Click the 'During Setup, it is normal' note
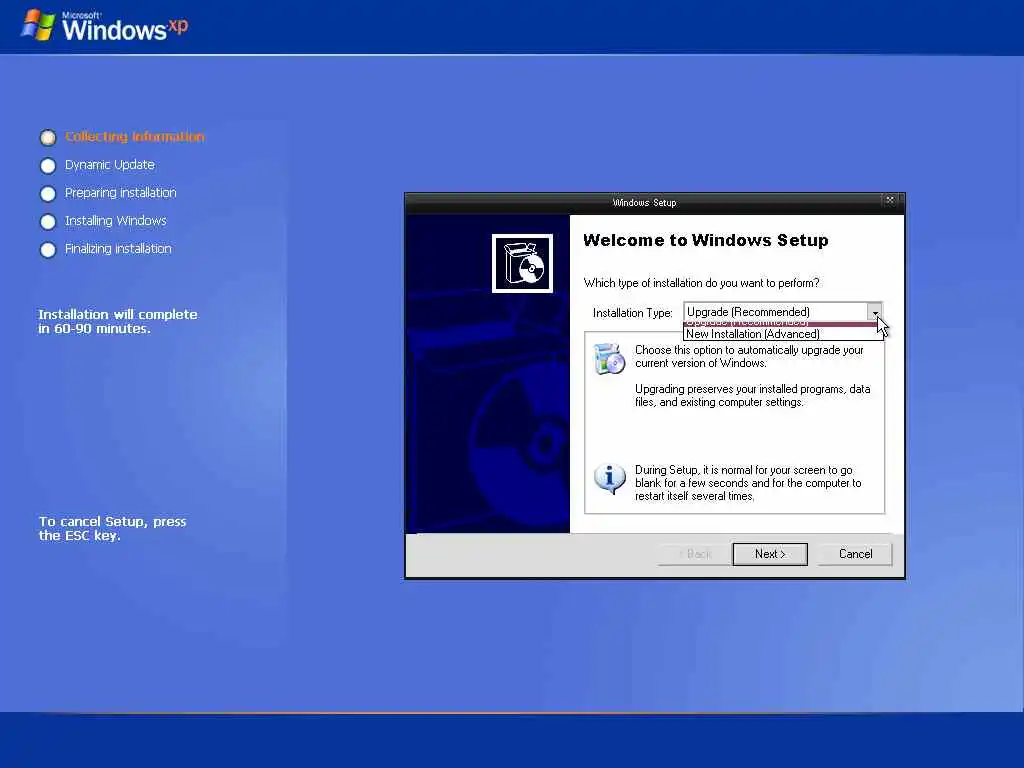This screenshot has height=768, width=1024. pos(748,483)
